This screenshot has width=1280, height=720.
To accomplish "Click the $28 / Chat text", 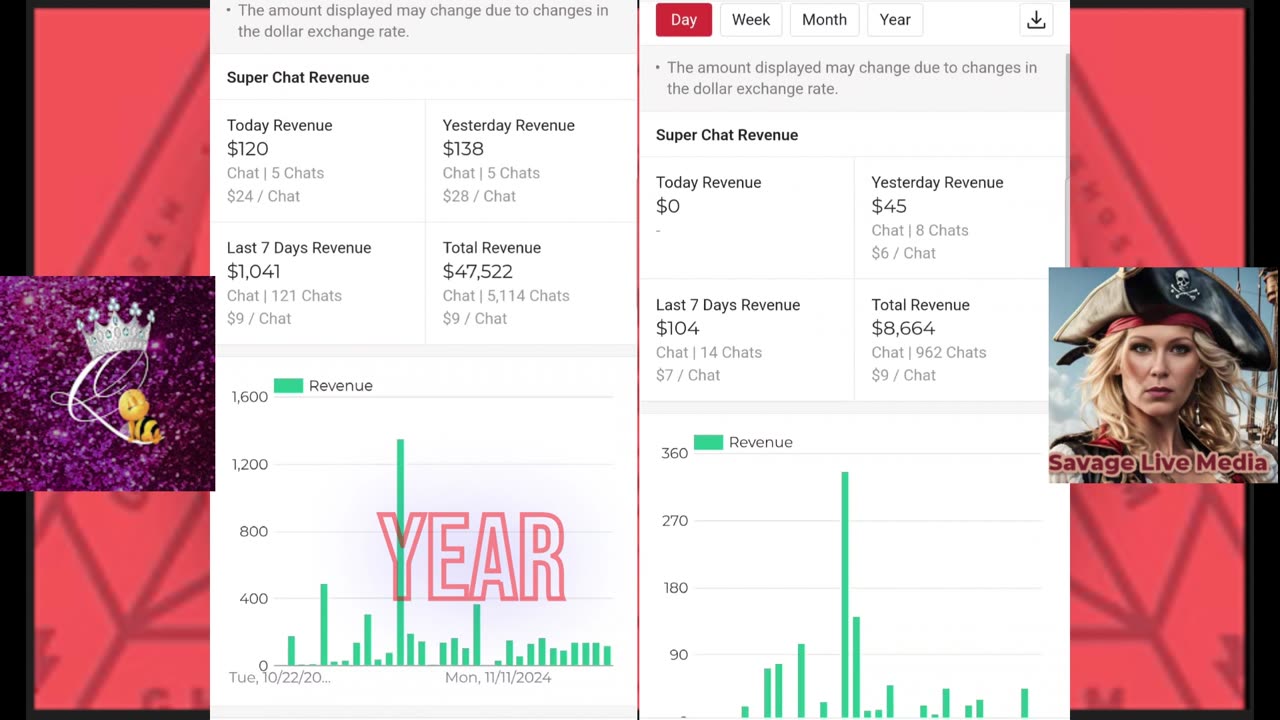I will [x=479, y=197].
